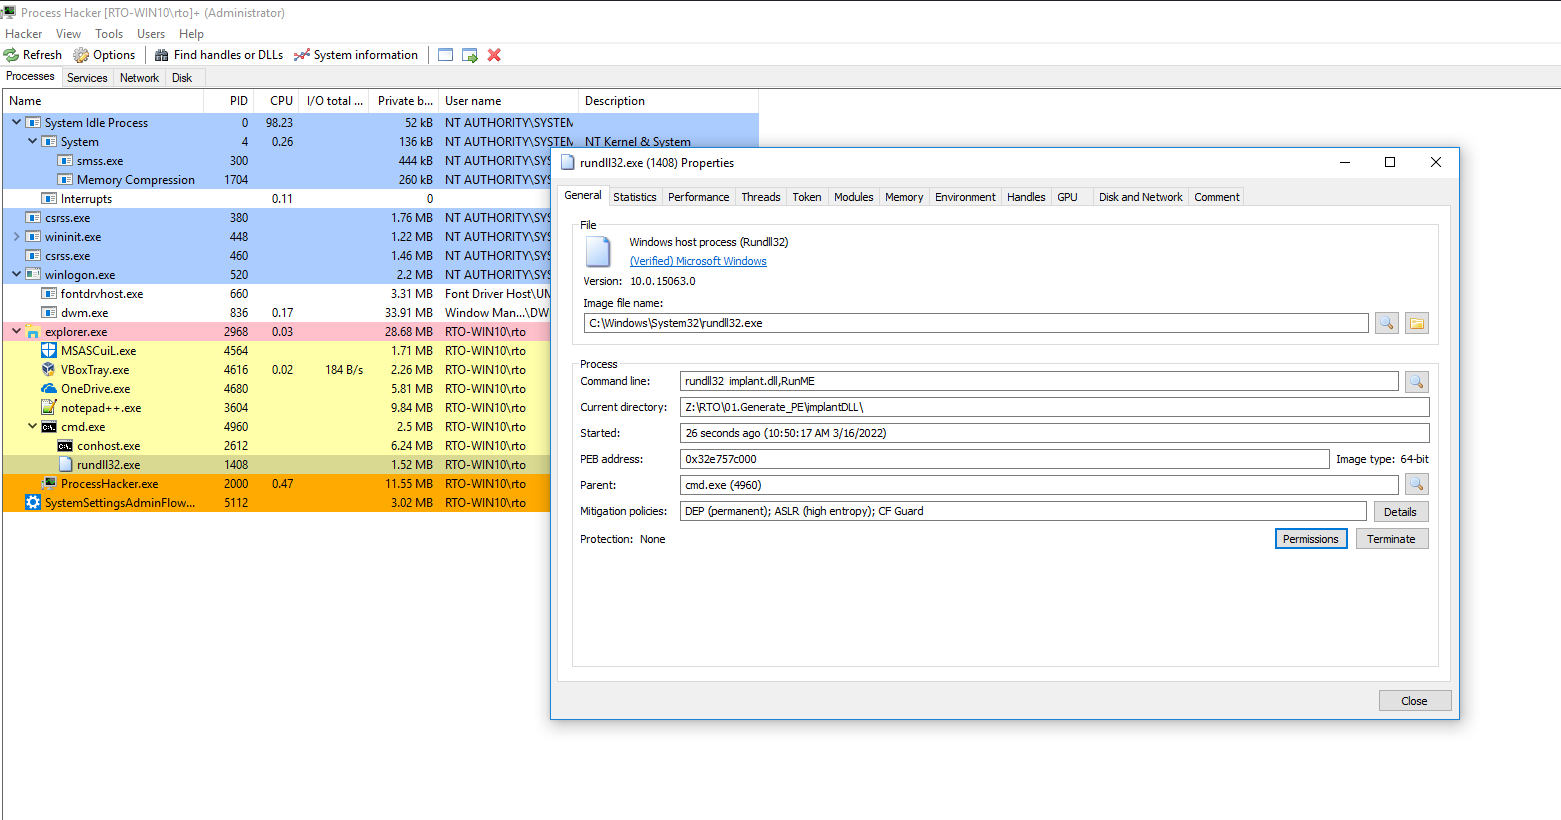Click the Command line text field
Viewport: 1561px width, 820px height.
coord(1039,381)
